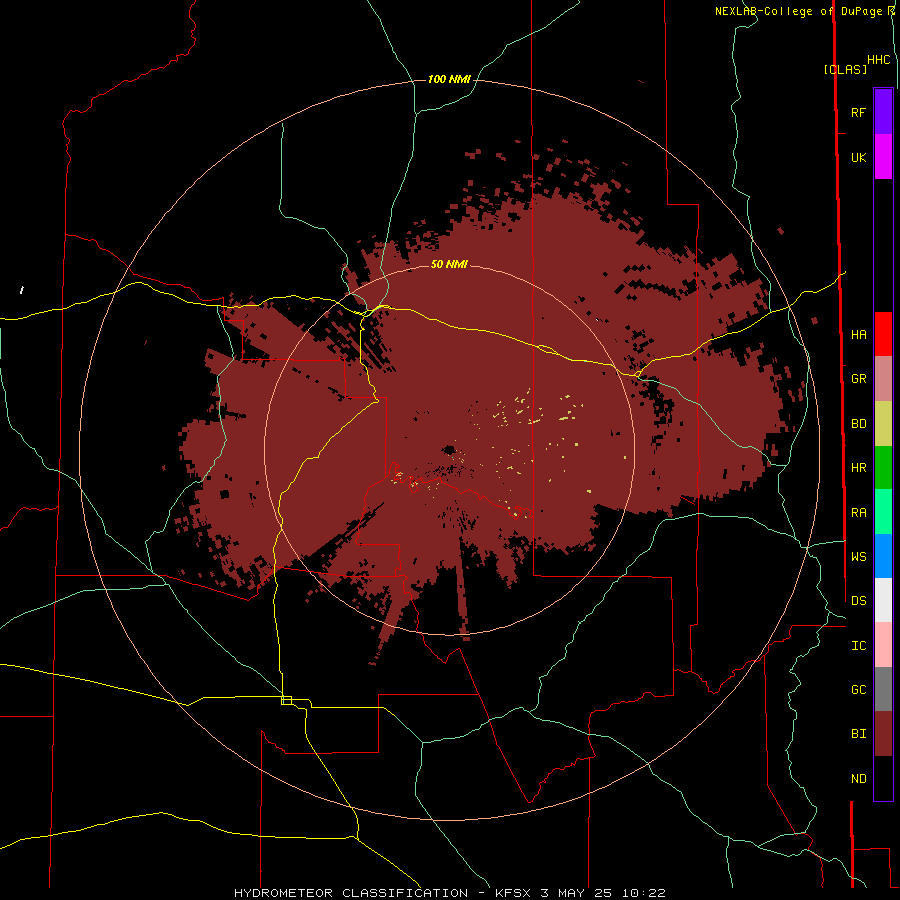The image size is (900, 900).
Task: Click the "ND" legend label
Action: coord(858,779)
